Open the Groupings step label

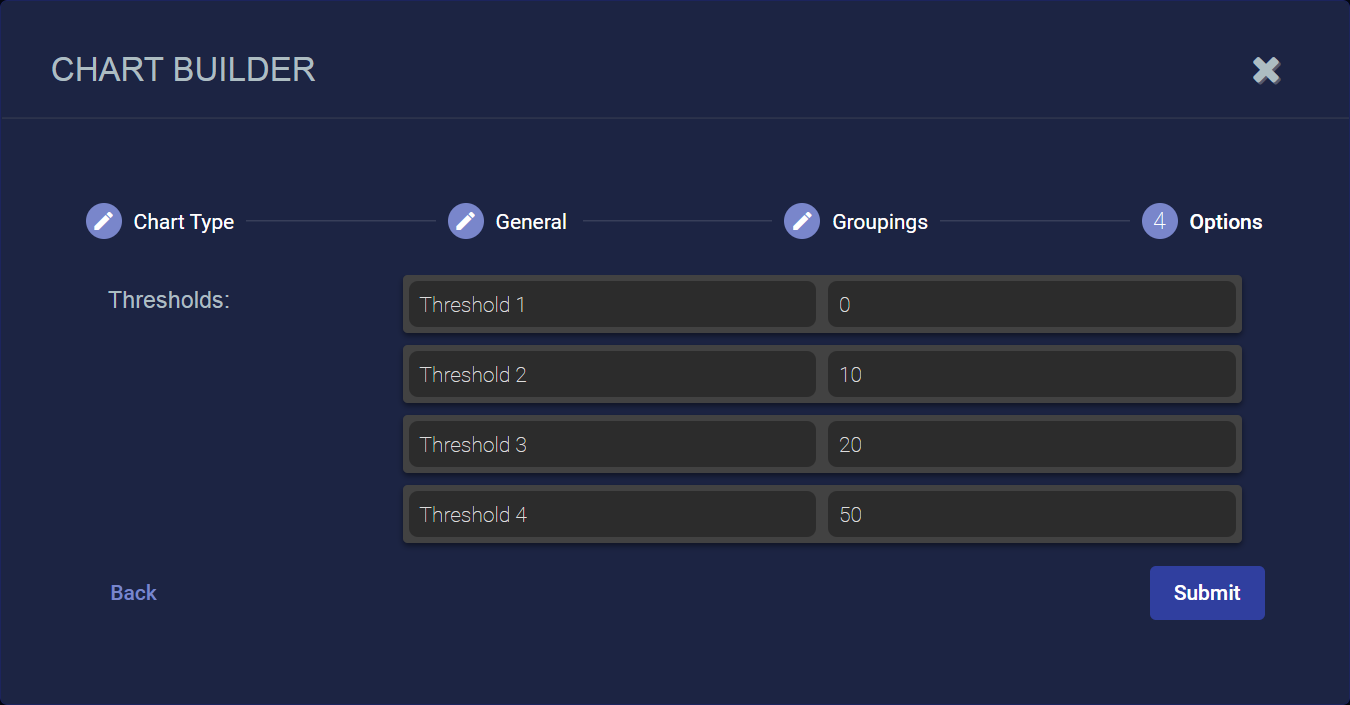click(x=880, y=222)
